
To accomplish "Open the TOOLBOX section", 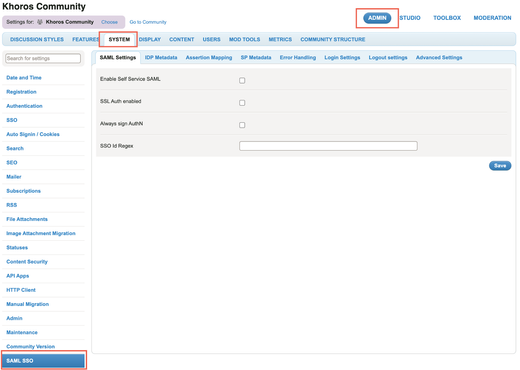I will 447,18.
